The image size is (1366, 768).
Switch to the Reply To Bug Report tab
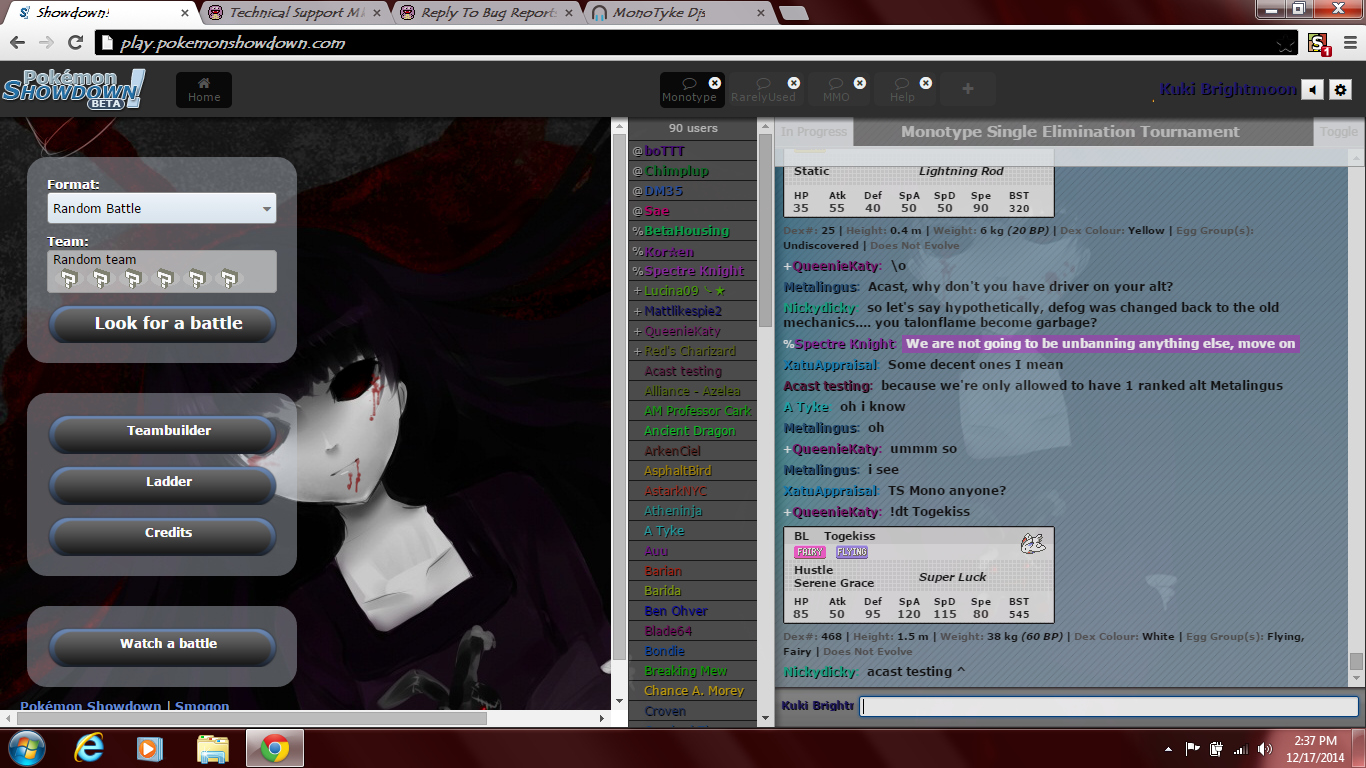click(486, 13)
